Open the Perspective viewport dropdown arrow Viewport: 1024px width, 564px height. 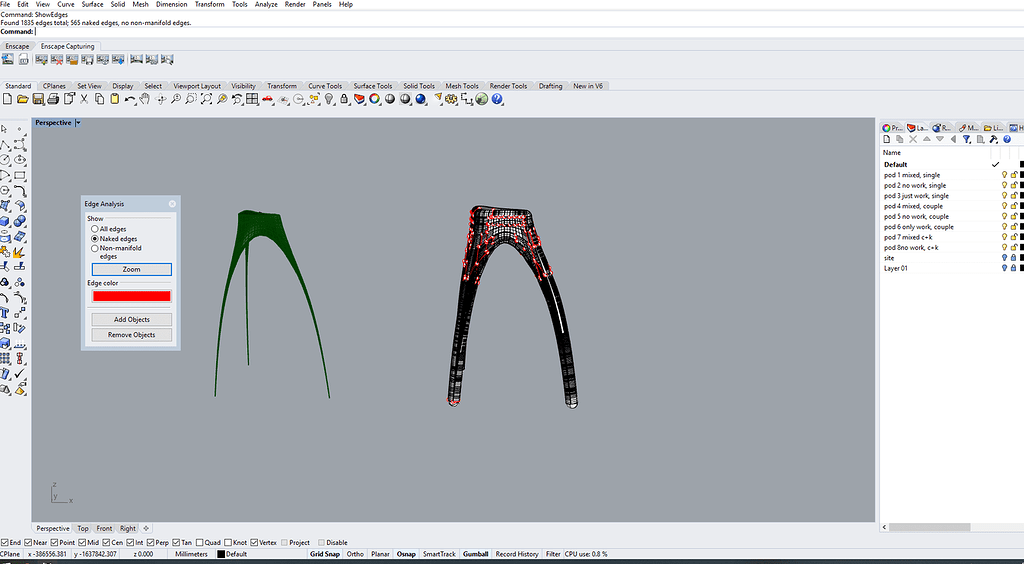78,123
